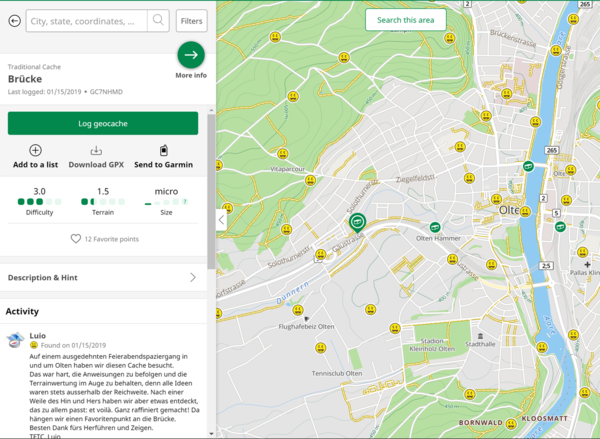
Task: Send cache to Garmin device
Action: (x=163, y=150)
